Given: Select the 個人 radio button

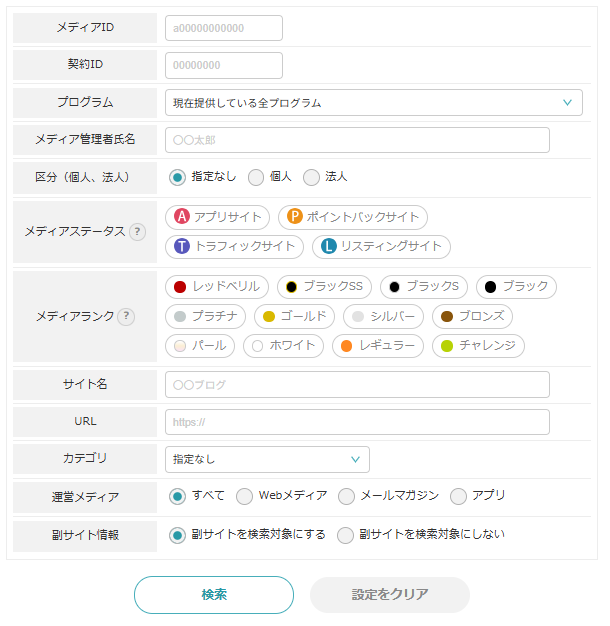Looking at the screenshot, I should tap(256, 177).
